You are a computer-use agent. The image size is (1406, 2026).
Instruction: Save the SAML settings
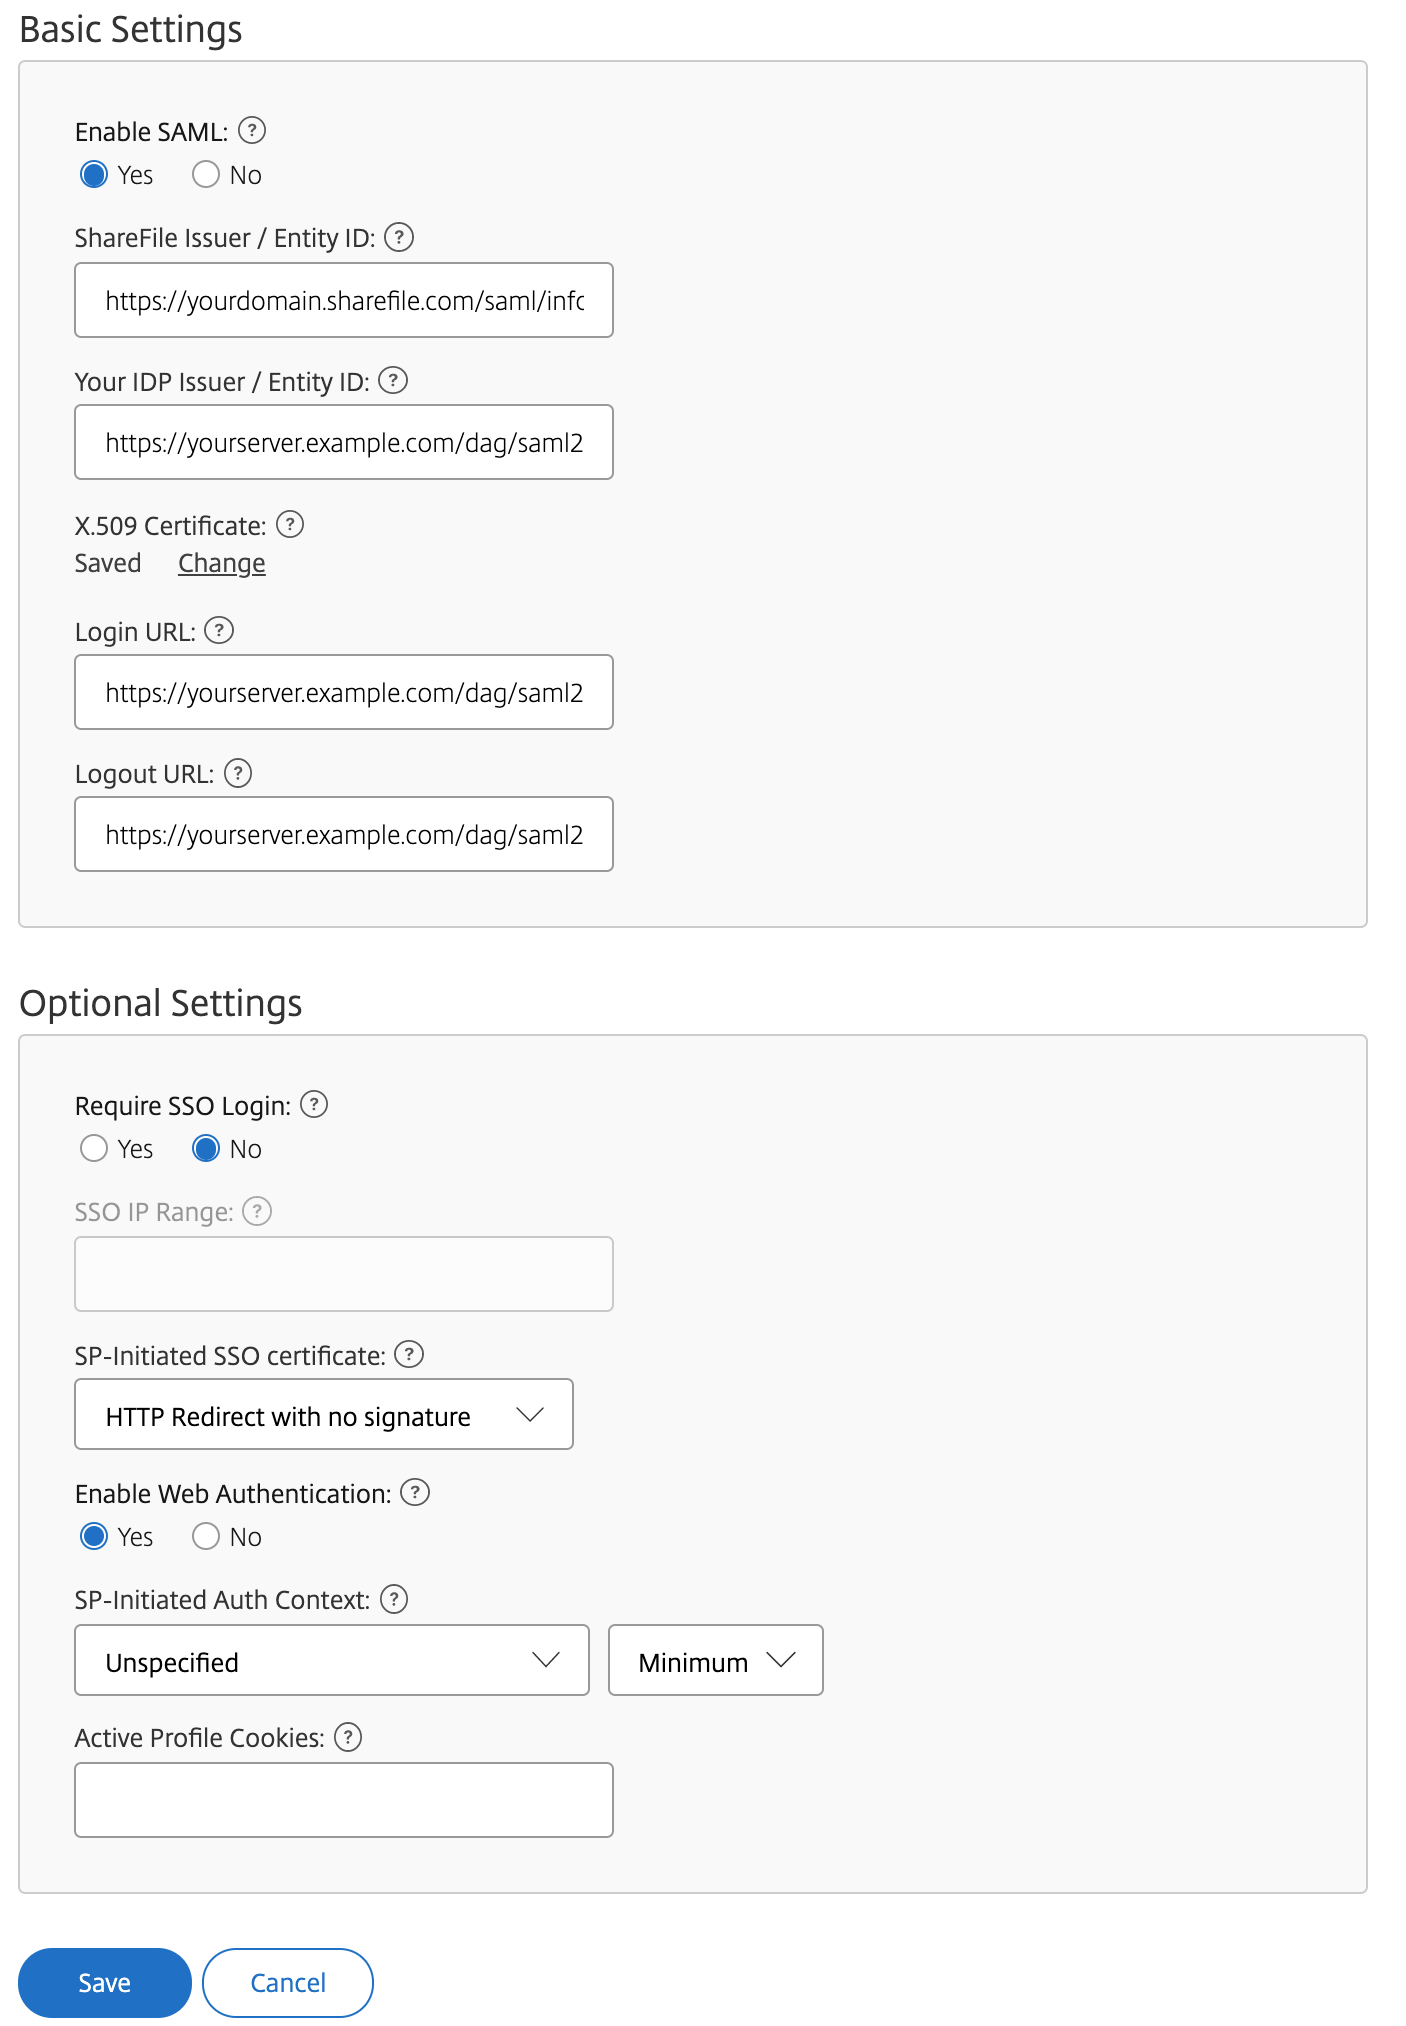[104, 1982]
